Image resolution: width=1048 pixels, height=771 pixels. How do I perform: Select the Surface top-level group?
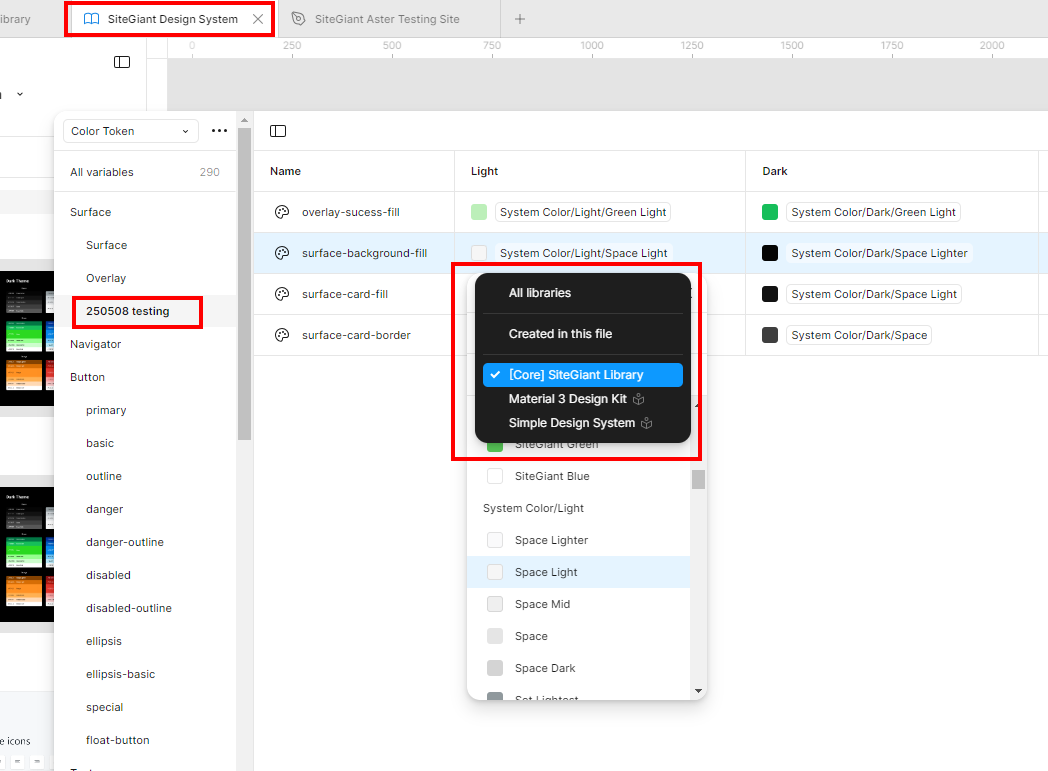pyautogui.click(x=91, y=212)
